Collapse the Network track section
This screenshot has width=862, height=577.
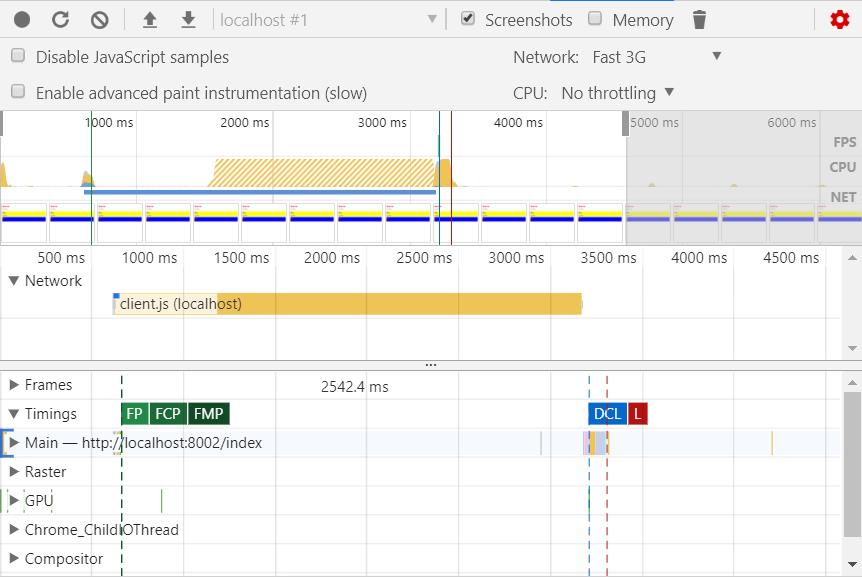coord(14,281)
